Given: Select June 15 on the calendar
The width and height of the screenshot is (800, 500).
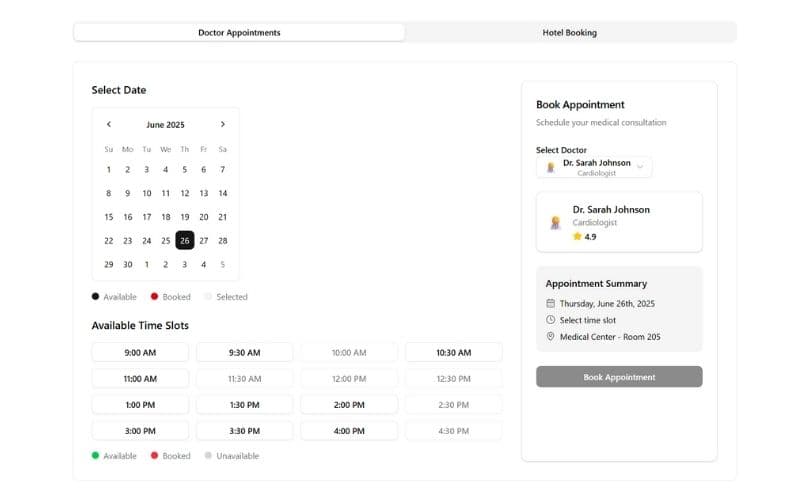Looking at the screenshot, I should [x=109, y=217].
